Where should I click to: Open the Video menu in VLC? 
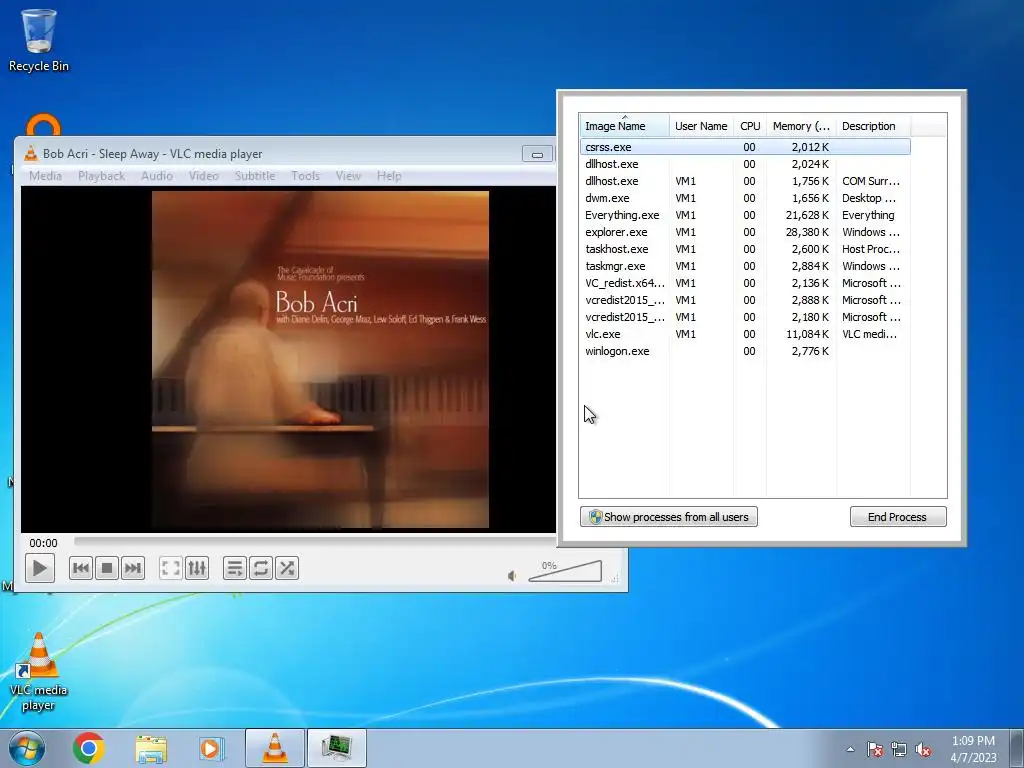pos(203,176)
